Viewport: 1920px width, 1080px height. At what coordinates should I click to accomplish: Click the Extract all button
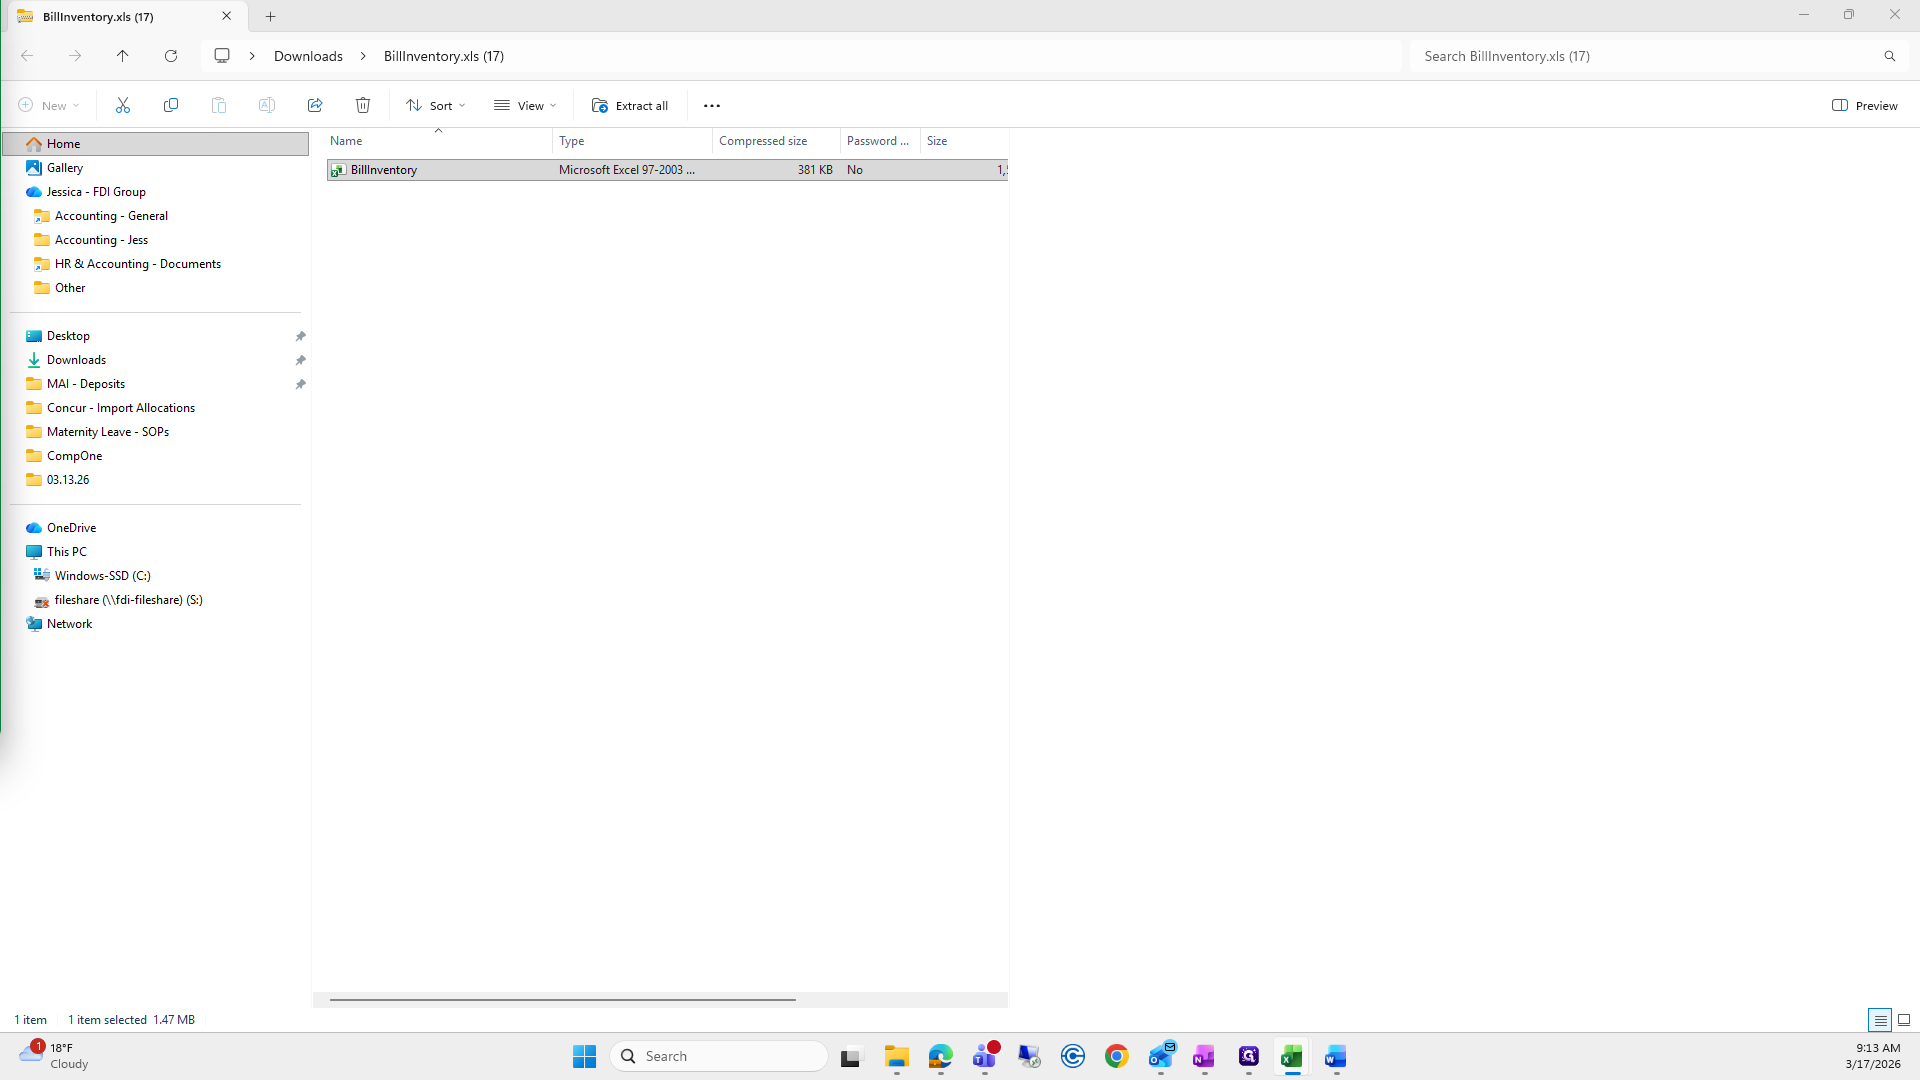(630, 105)
